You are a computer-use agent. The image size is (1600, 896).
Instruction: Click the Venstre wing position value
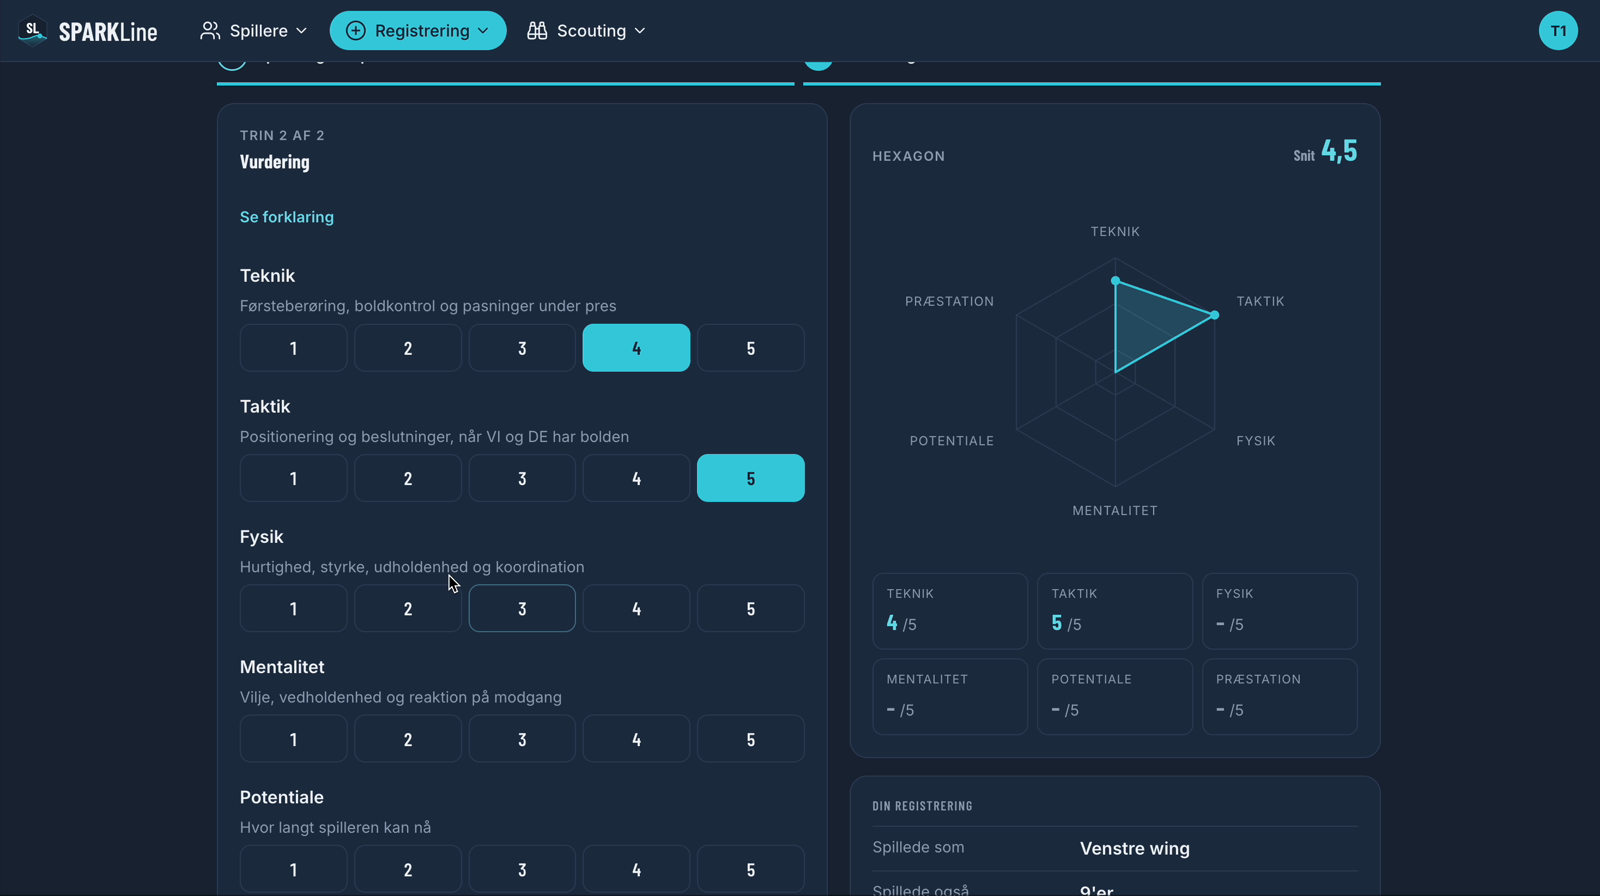tap(1135, 848)
